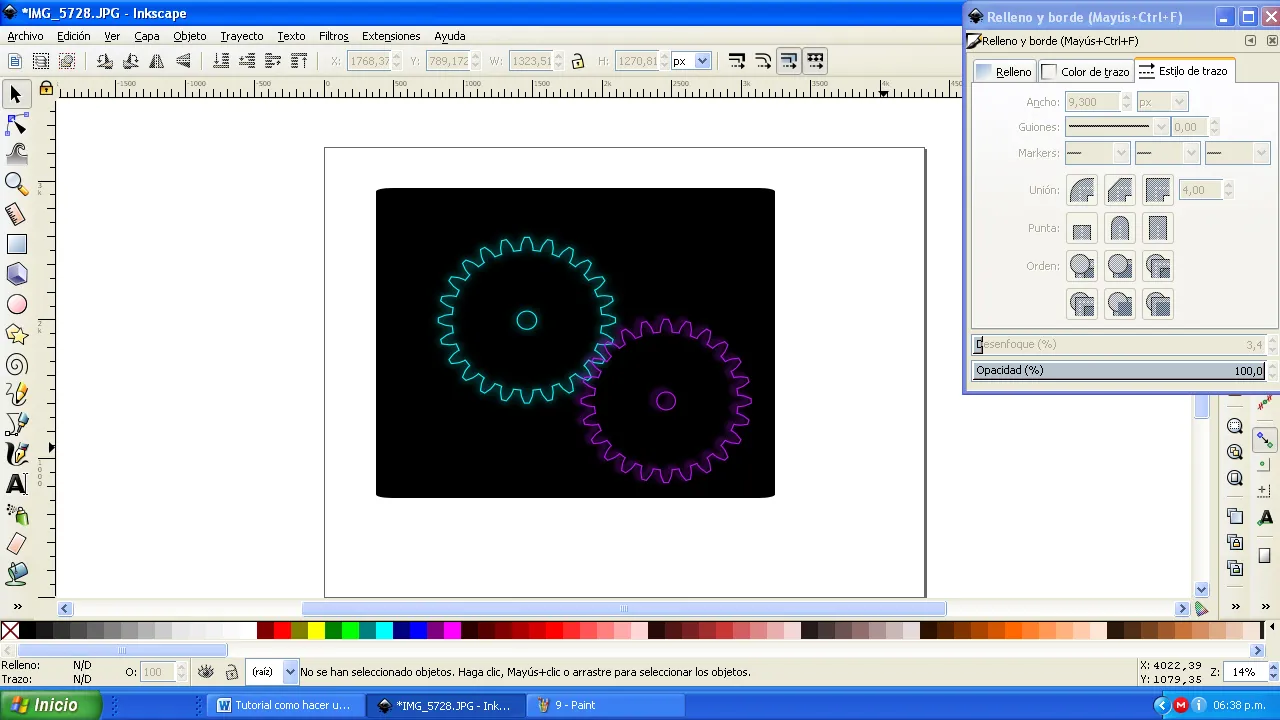
Task: Open the Extensiones menu
Action: click(x=391, y=36)
